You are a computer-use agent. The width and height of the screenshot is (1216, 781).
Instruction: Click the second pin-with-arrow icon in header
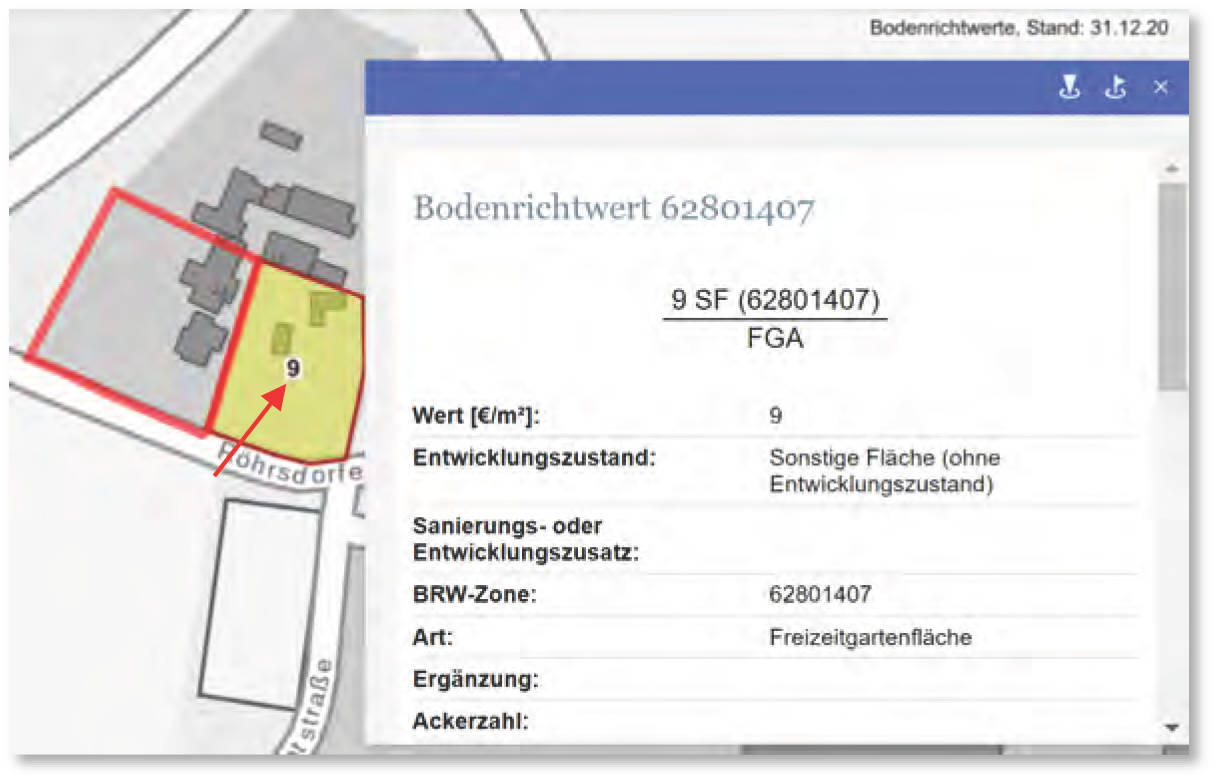pyautogui.click(x=1116, y=88)
